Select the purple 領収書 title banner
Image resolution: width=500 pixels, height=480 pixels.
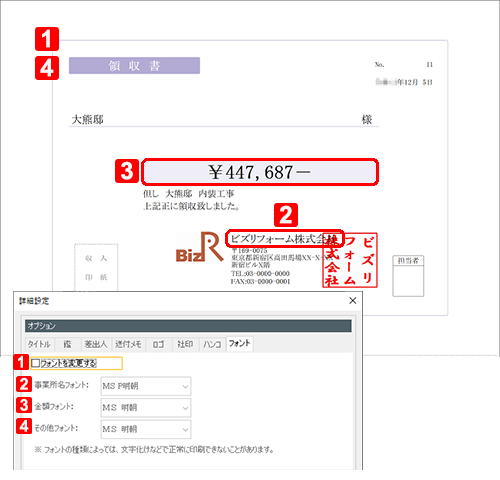[x=134, y=65]
